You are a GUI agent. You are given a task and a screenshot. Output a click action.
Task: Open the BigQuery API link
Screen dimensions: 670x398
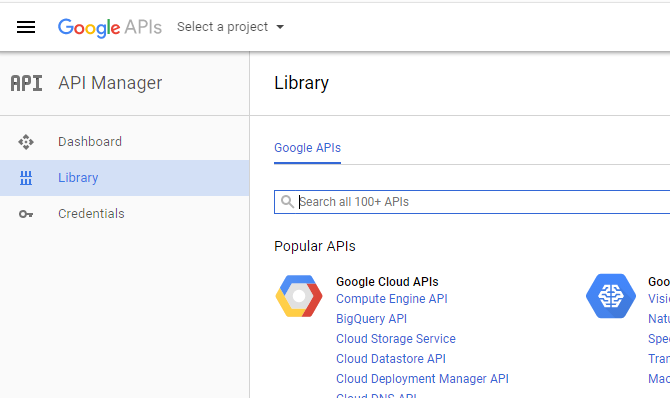tap(371, 319)
